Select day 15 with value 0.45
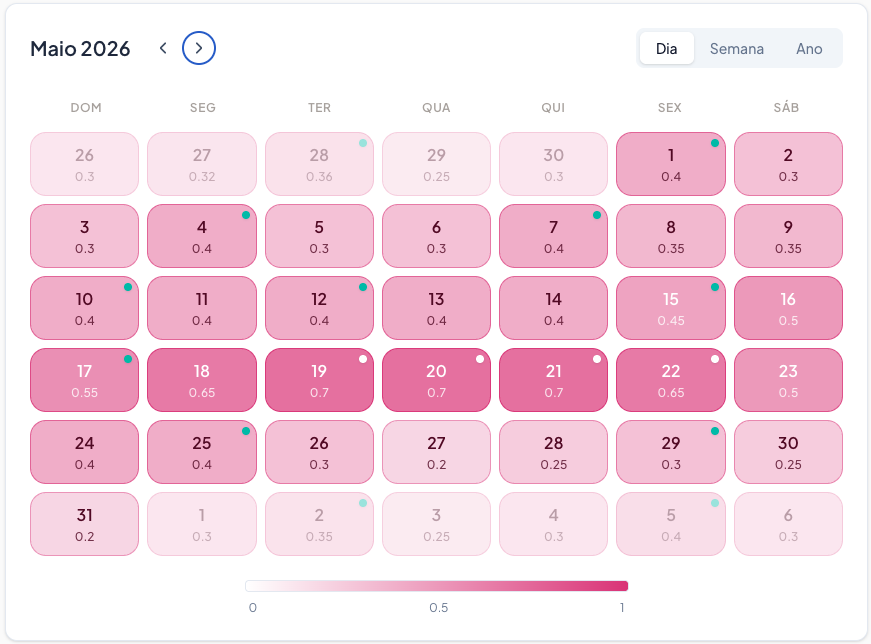 coord(671,308)
